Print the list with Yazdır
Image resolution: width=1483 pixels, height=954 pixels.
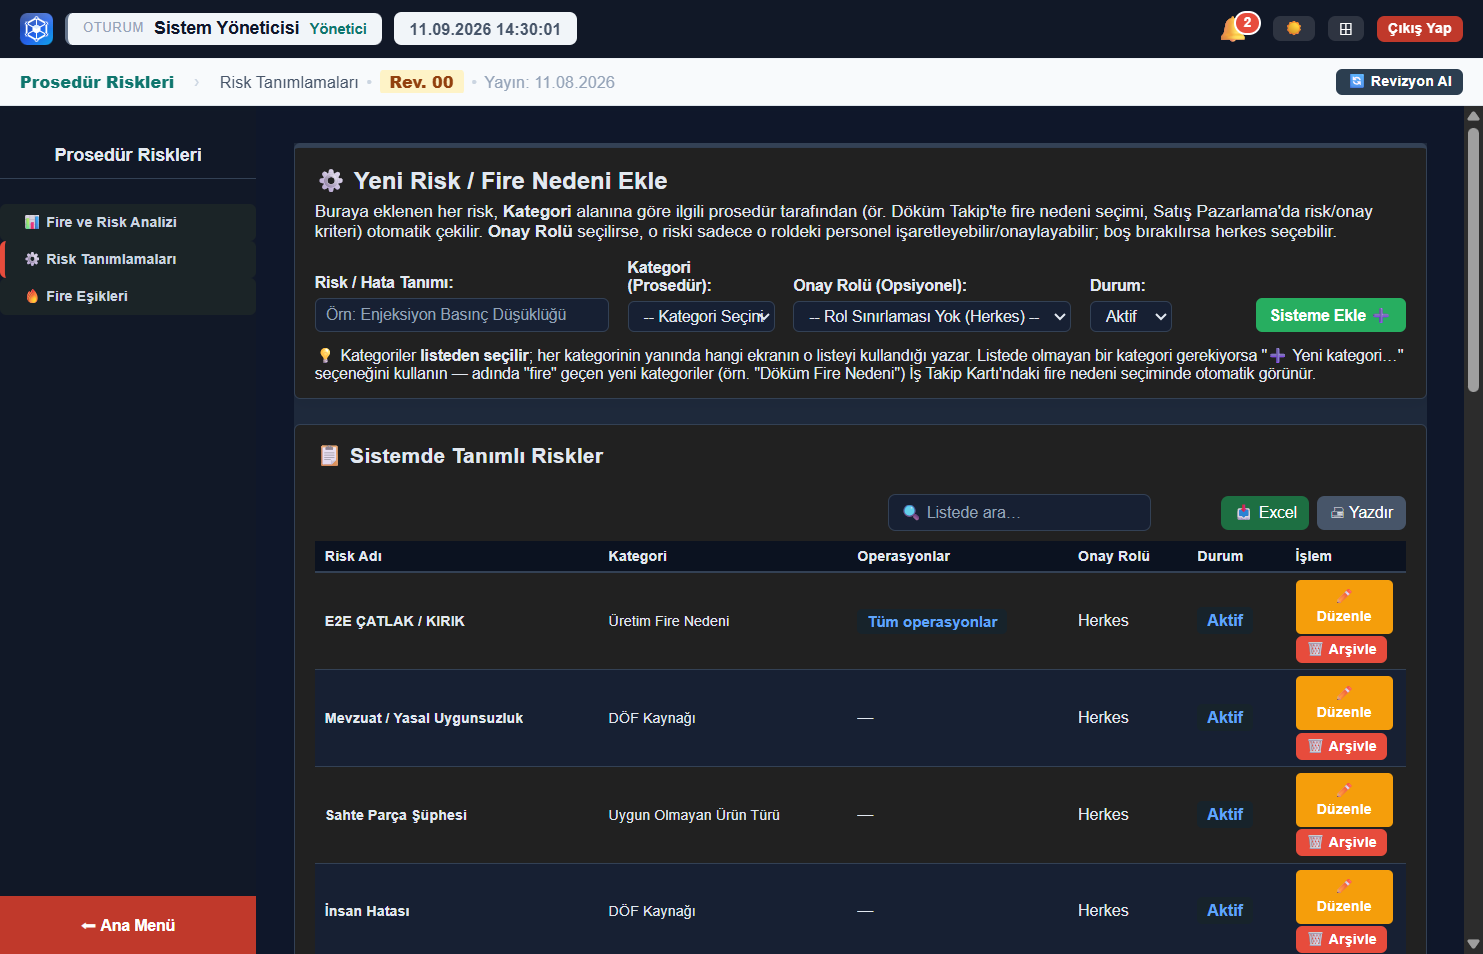[1361, 513]
